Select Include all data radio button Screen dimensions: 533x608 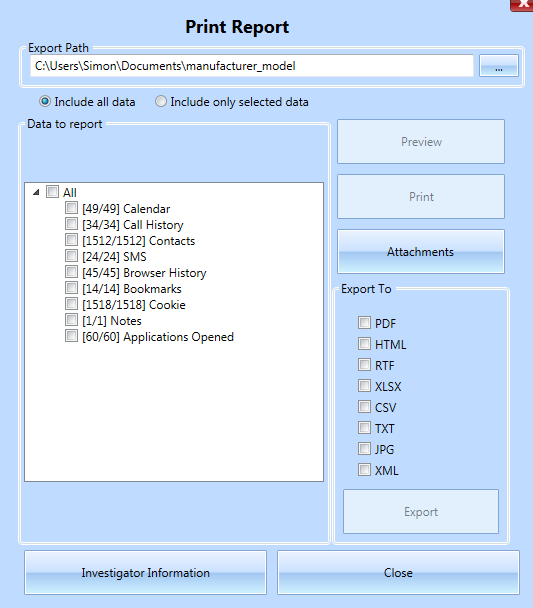(x=45, y=102)
